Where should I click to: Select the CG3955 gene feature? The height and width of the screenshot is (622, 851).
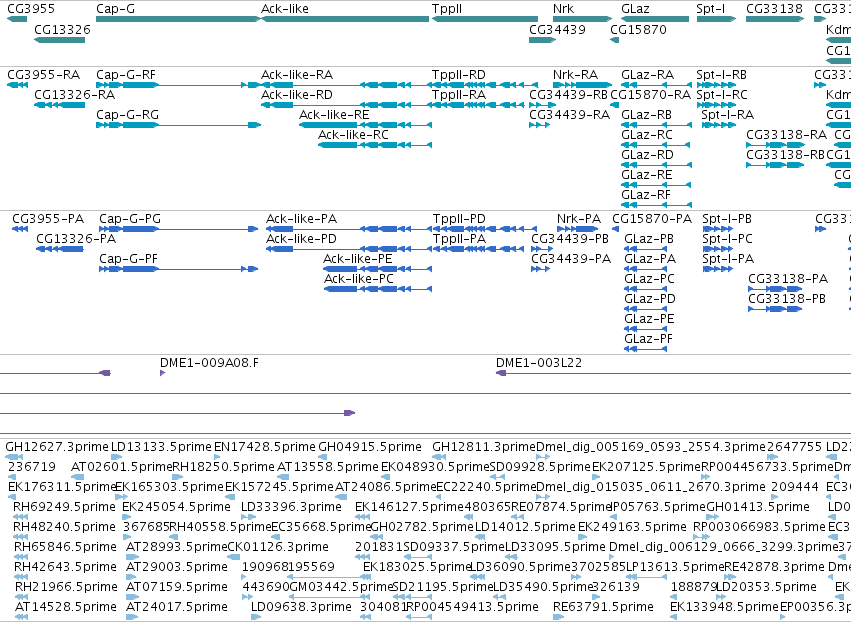point(17,19)
